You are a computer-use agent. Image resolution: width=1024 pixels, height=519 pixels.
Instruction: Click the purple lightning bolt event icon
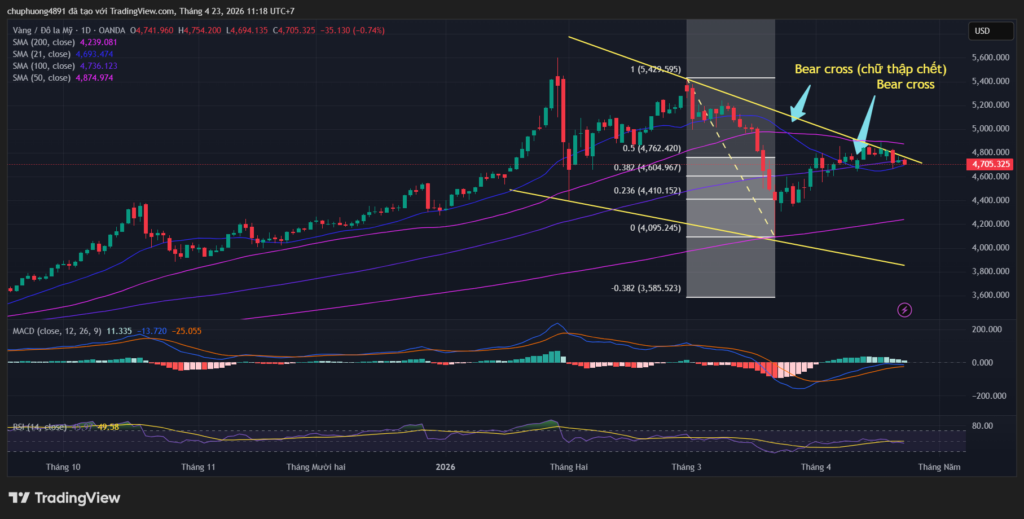904,310
